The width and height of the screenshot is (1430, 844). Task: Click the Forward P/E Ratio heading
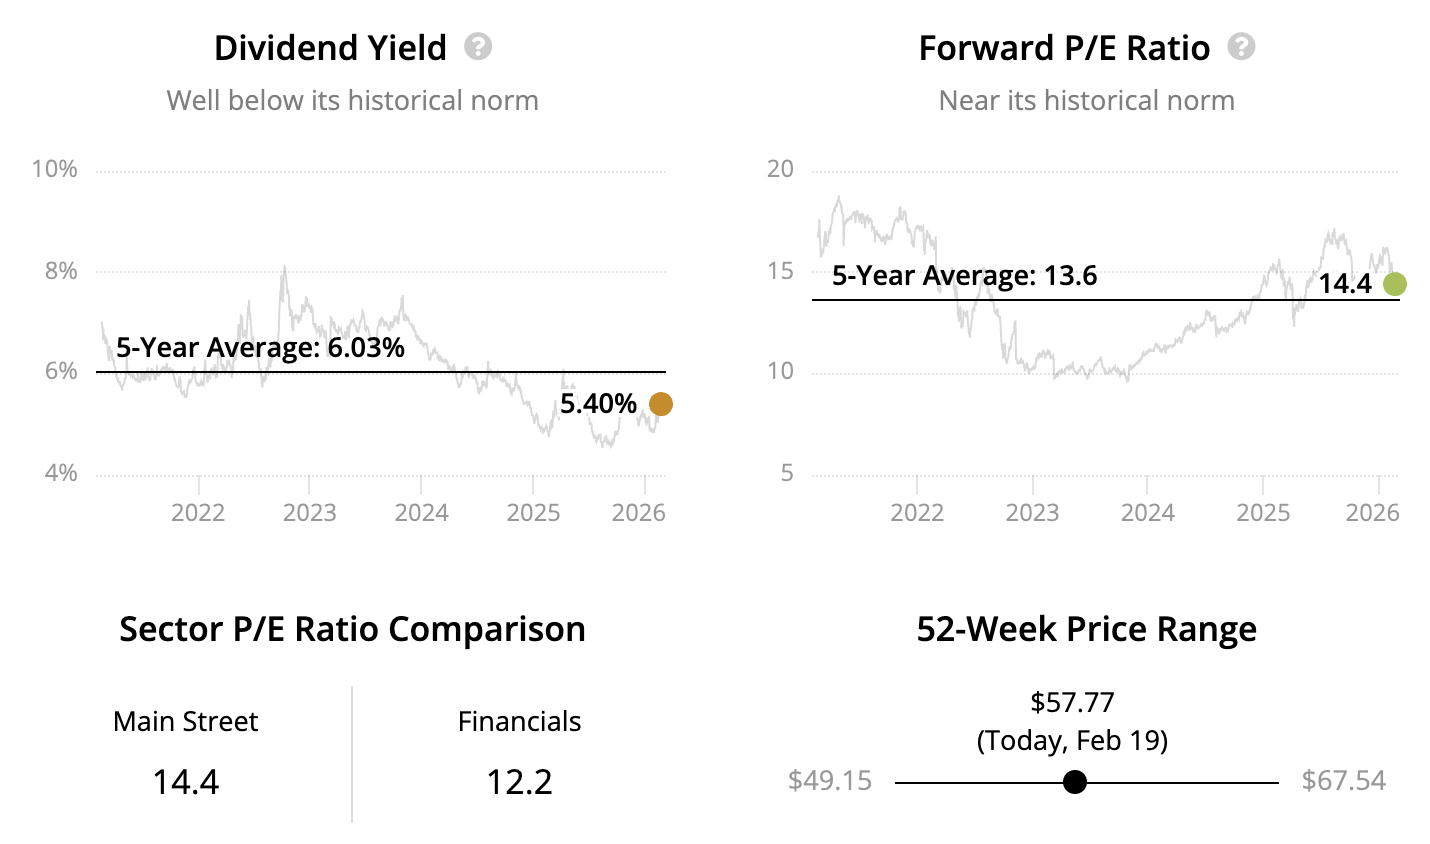(1064, 48)
